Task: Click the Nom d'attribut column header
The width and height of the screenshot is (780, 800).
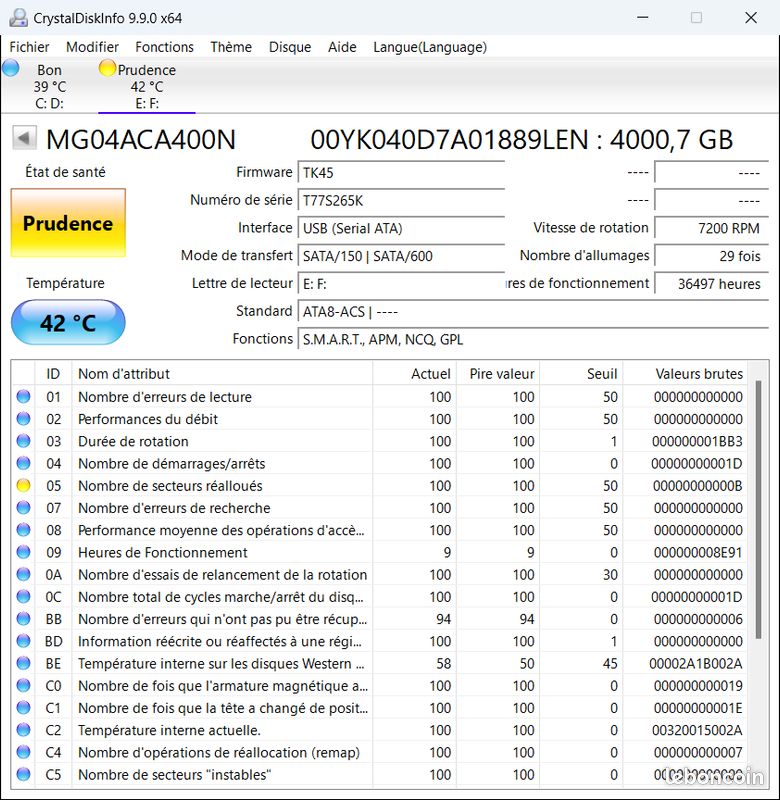Action: coord(222,373)
